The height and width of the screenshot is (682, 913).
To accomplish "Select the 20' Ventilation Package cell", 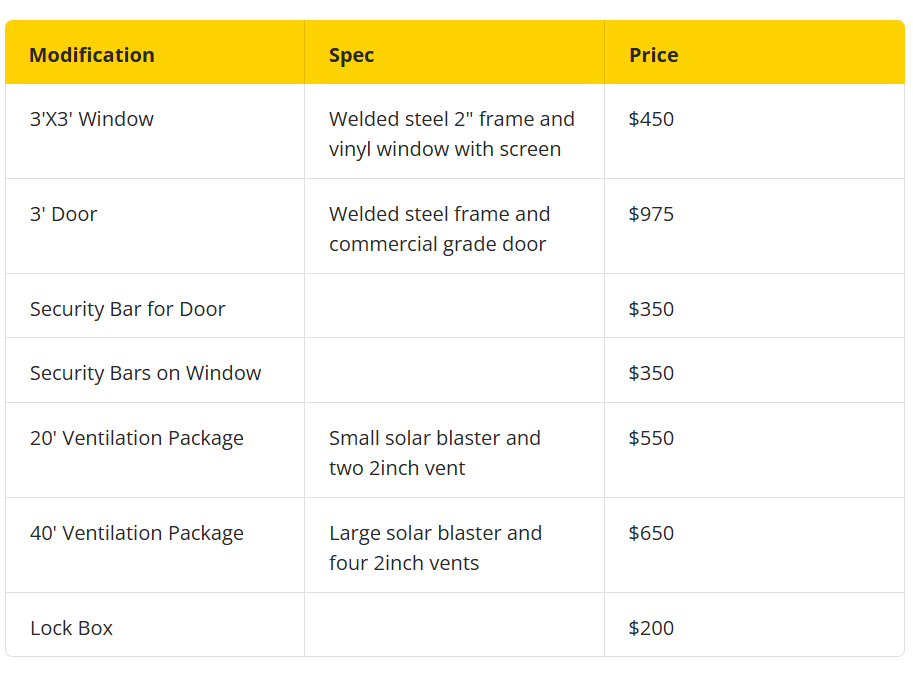I will point(137,438).
